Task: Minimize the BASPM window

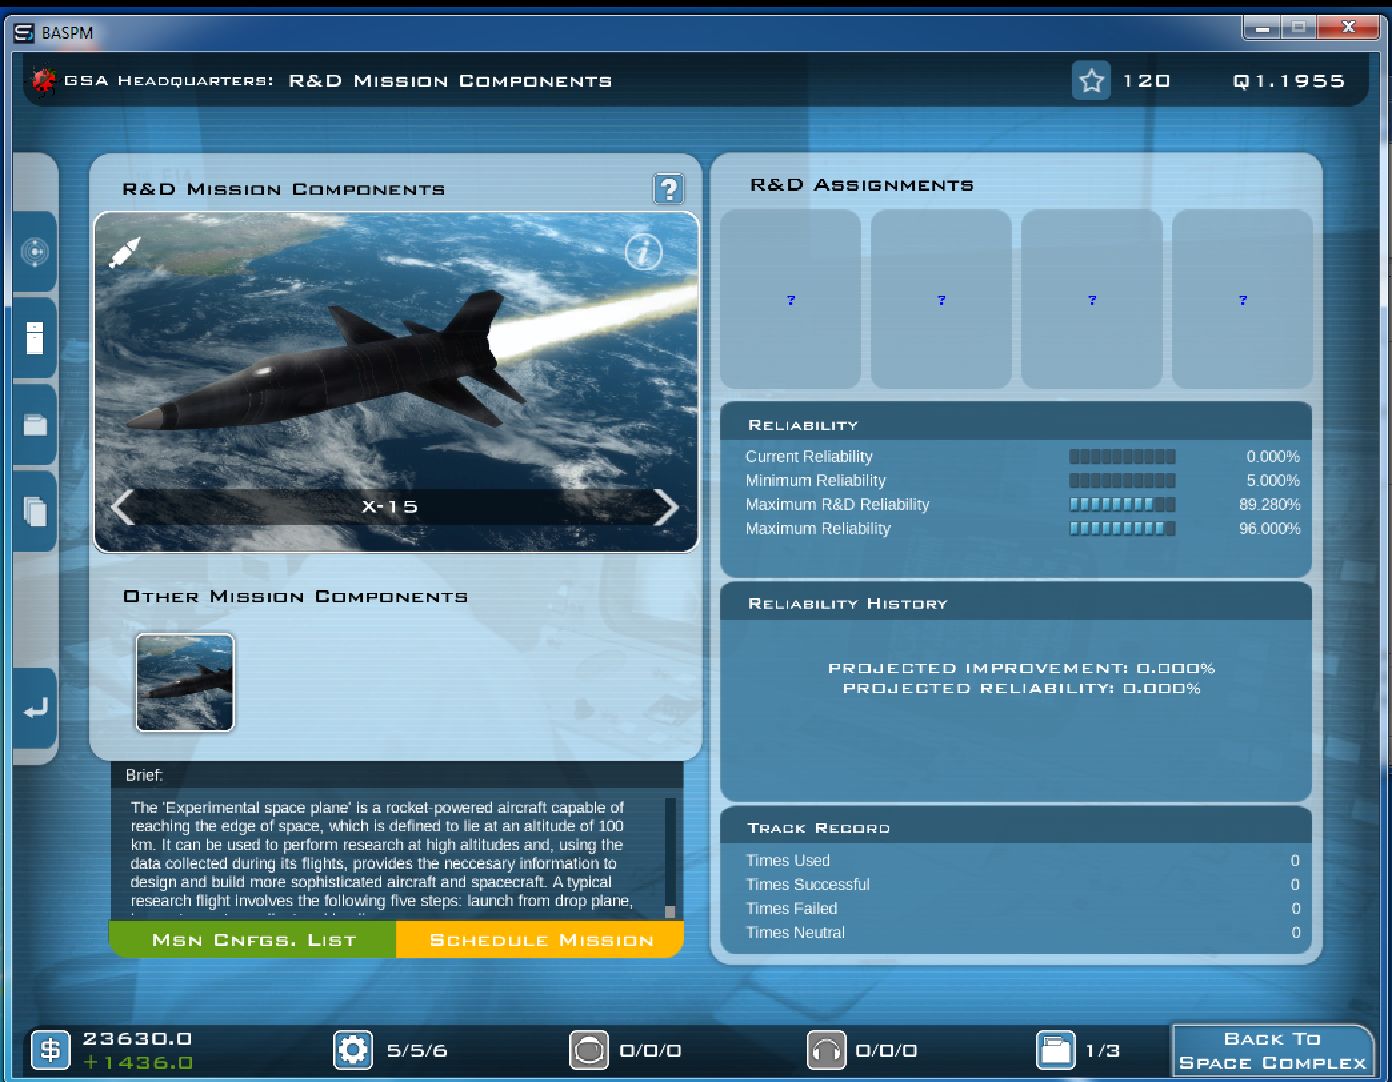Action: 1262,28
